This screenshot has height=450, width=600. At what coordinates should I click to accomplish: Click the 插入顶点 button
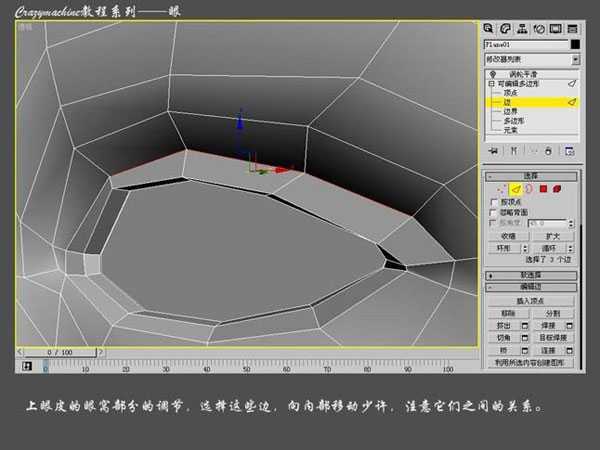[x=531, y=301]
